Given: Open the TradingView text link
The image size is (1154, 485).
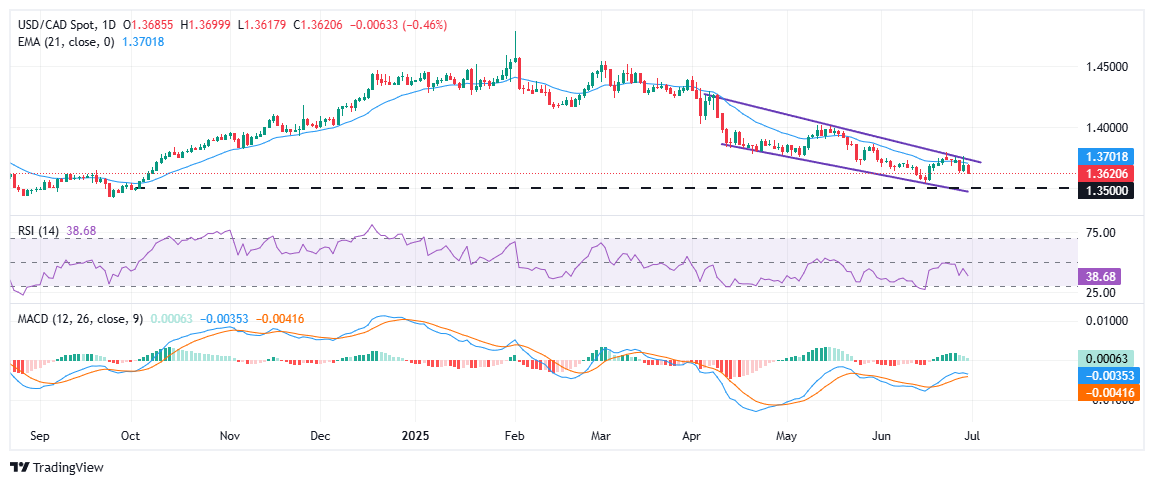Looking at the screenshot, I should 68,467.
